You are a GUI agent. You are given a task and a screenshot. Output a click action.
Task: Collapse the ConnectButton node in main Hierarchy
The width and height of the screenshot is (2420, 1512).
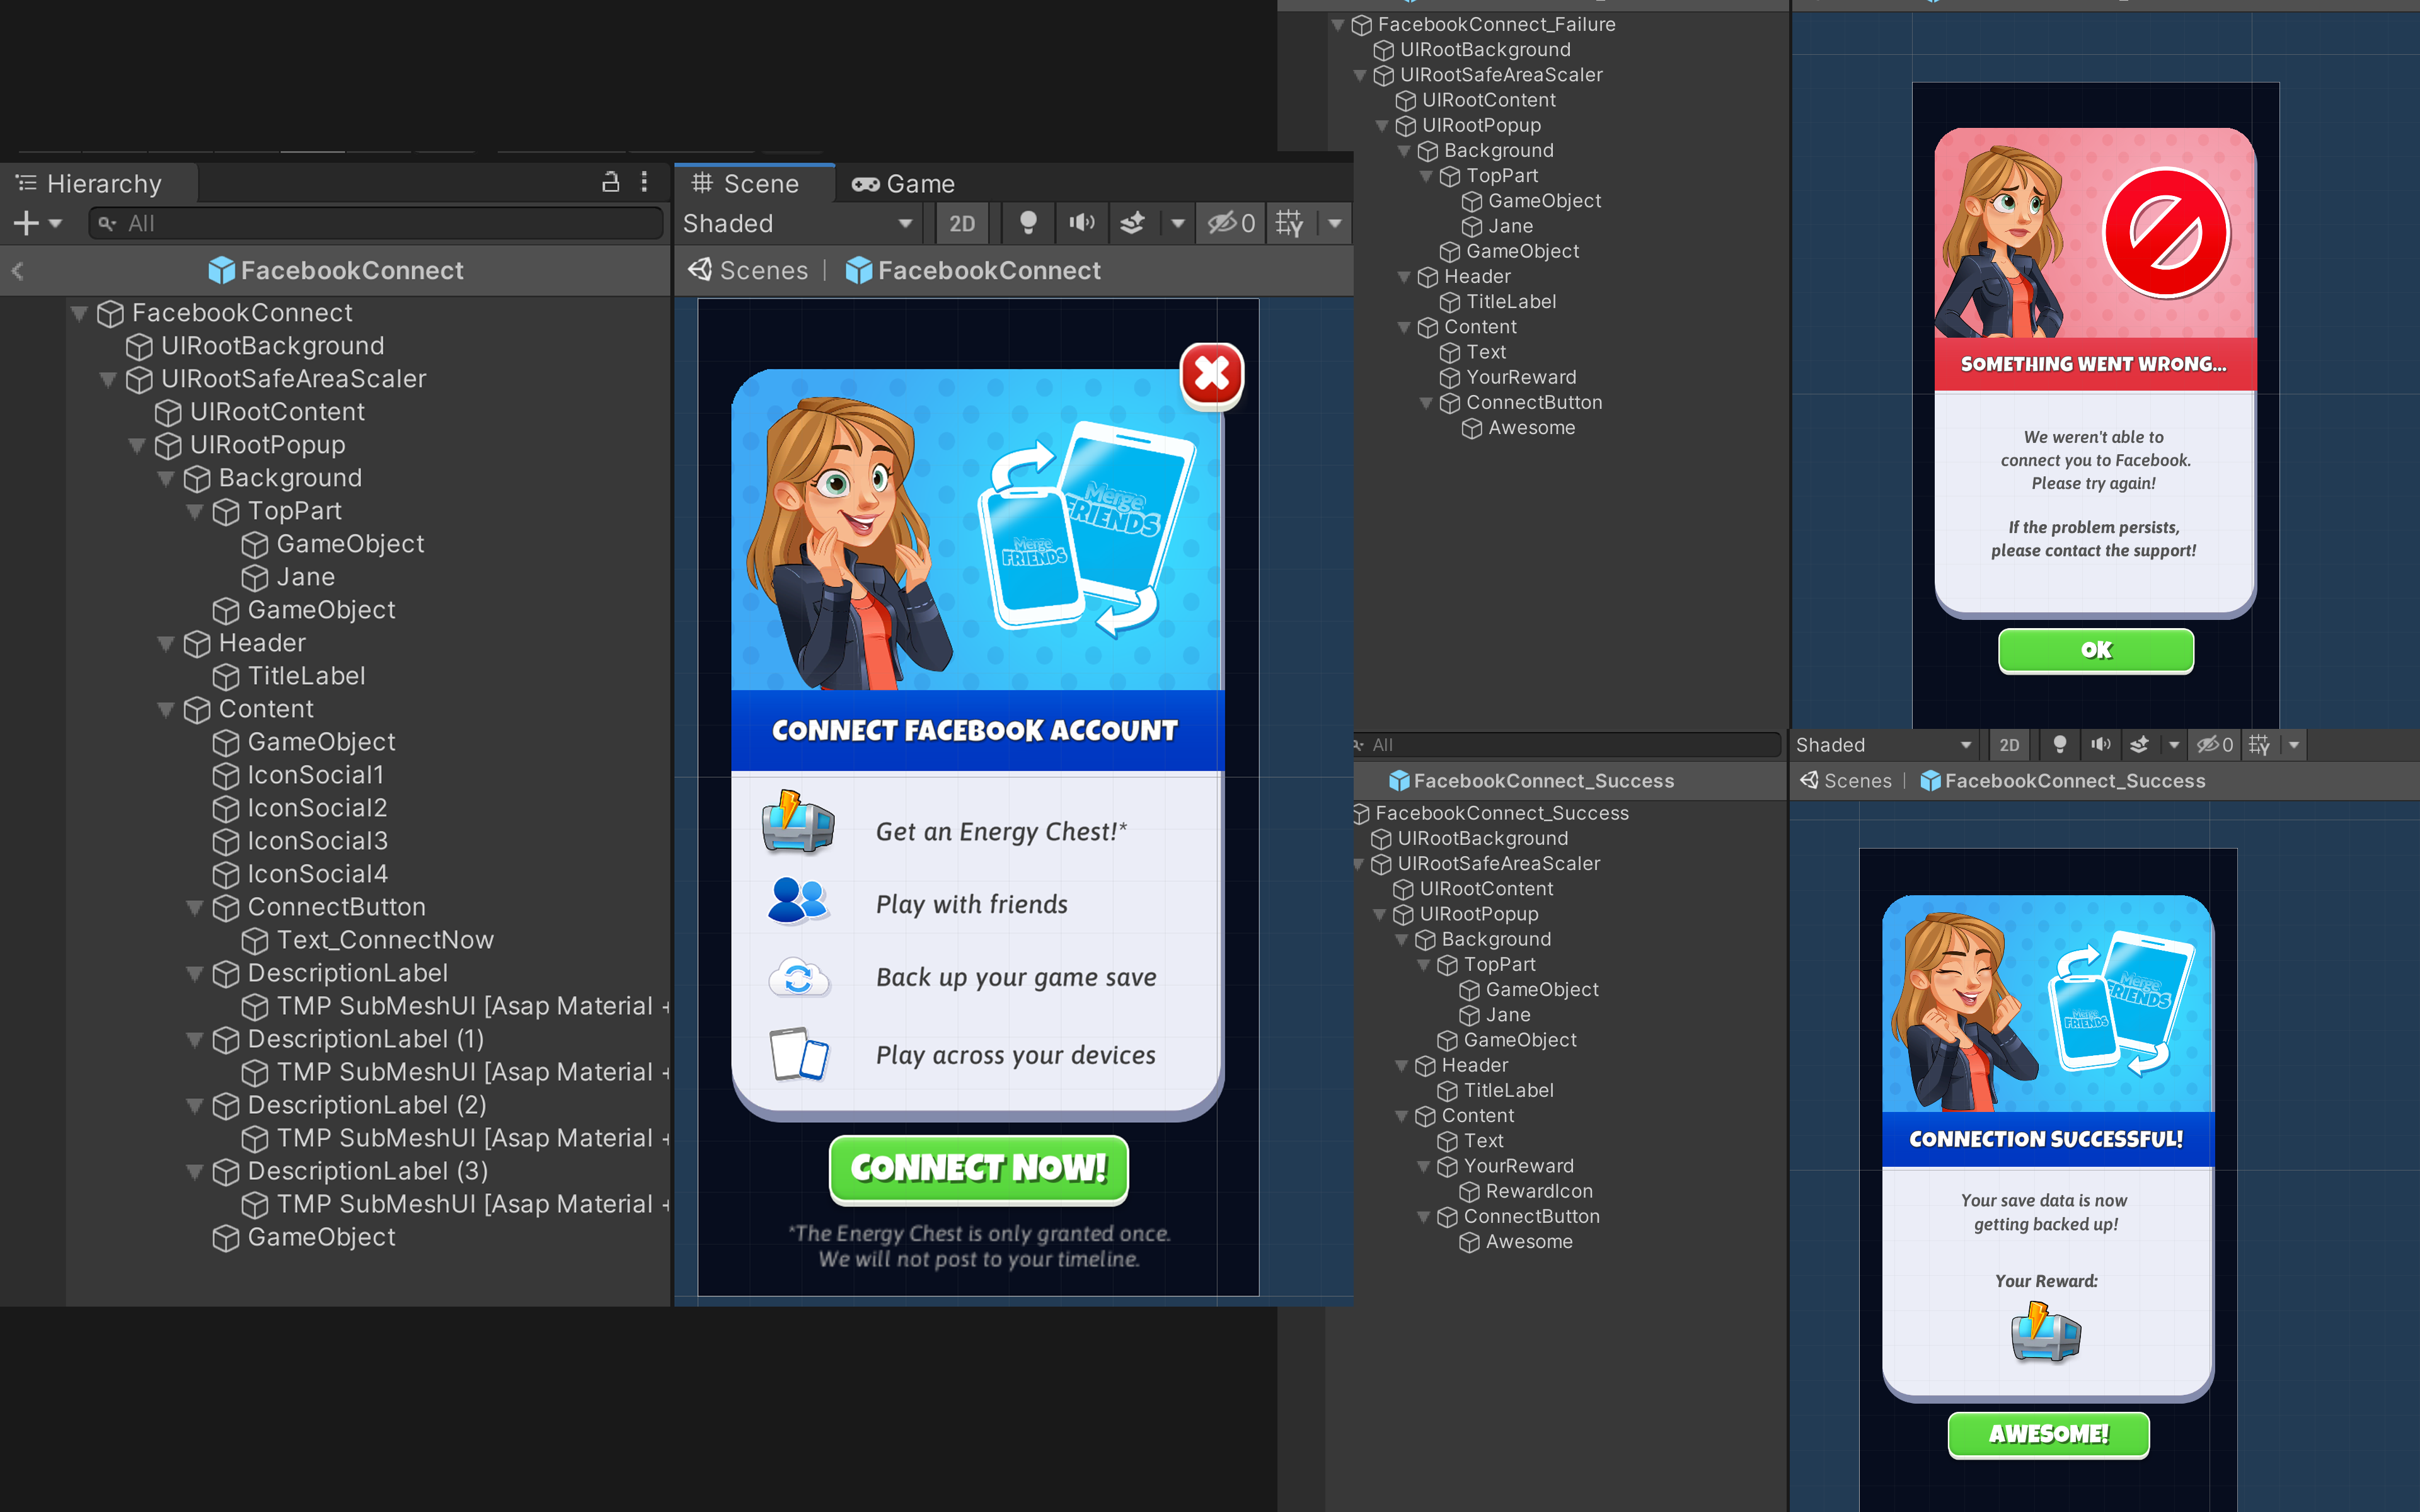click(196, 907)
